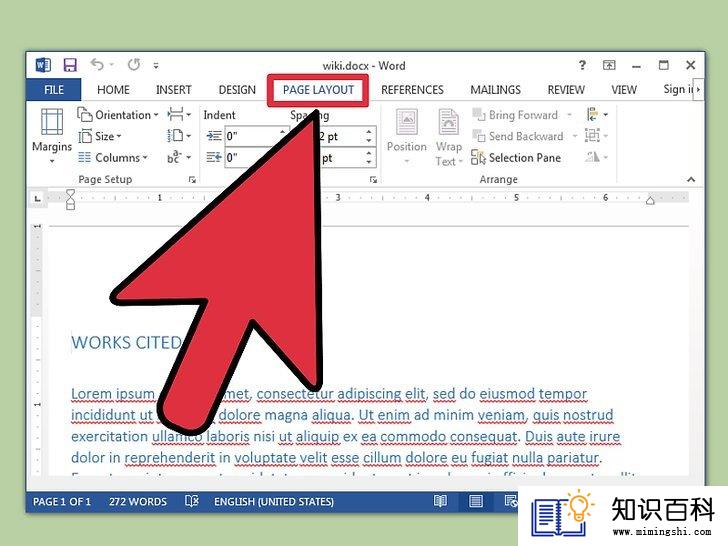Launch the Paragraph settings dialog
The height and width of the screenshot is (546, 728).
tap(373, 180)
